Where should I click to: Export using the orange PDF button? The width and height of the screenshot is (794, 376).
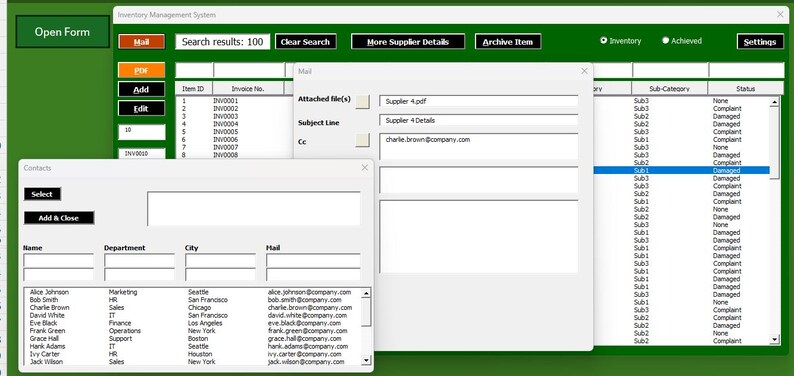click(x=141, y=71)
